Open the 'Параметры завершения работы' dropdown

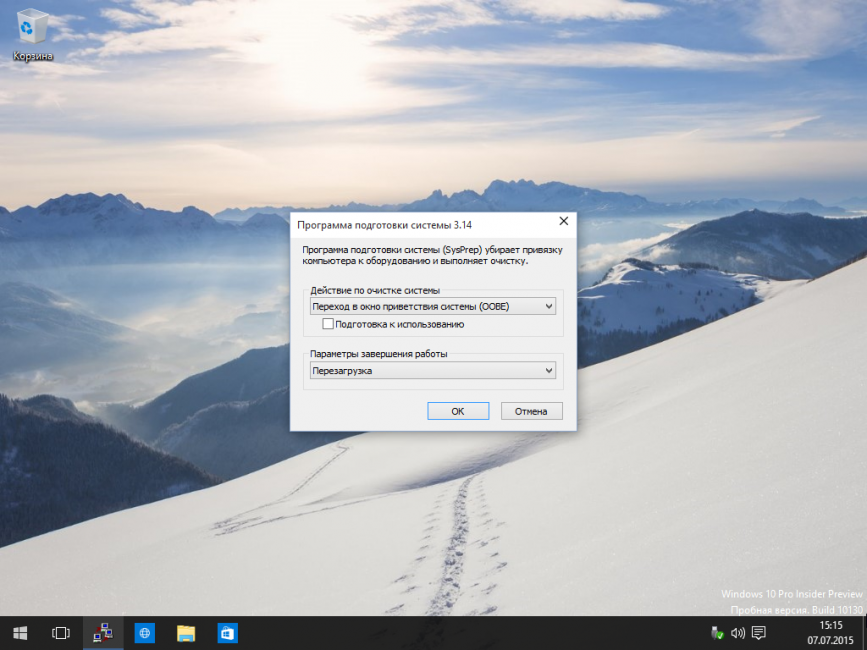point(433,371)
